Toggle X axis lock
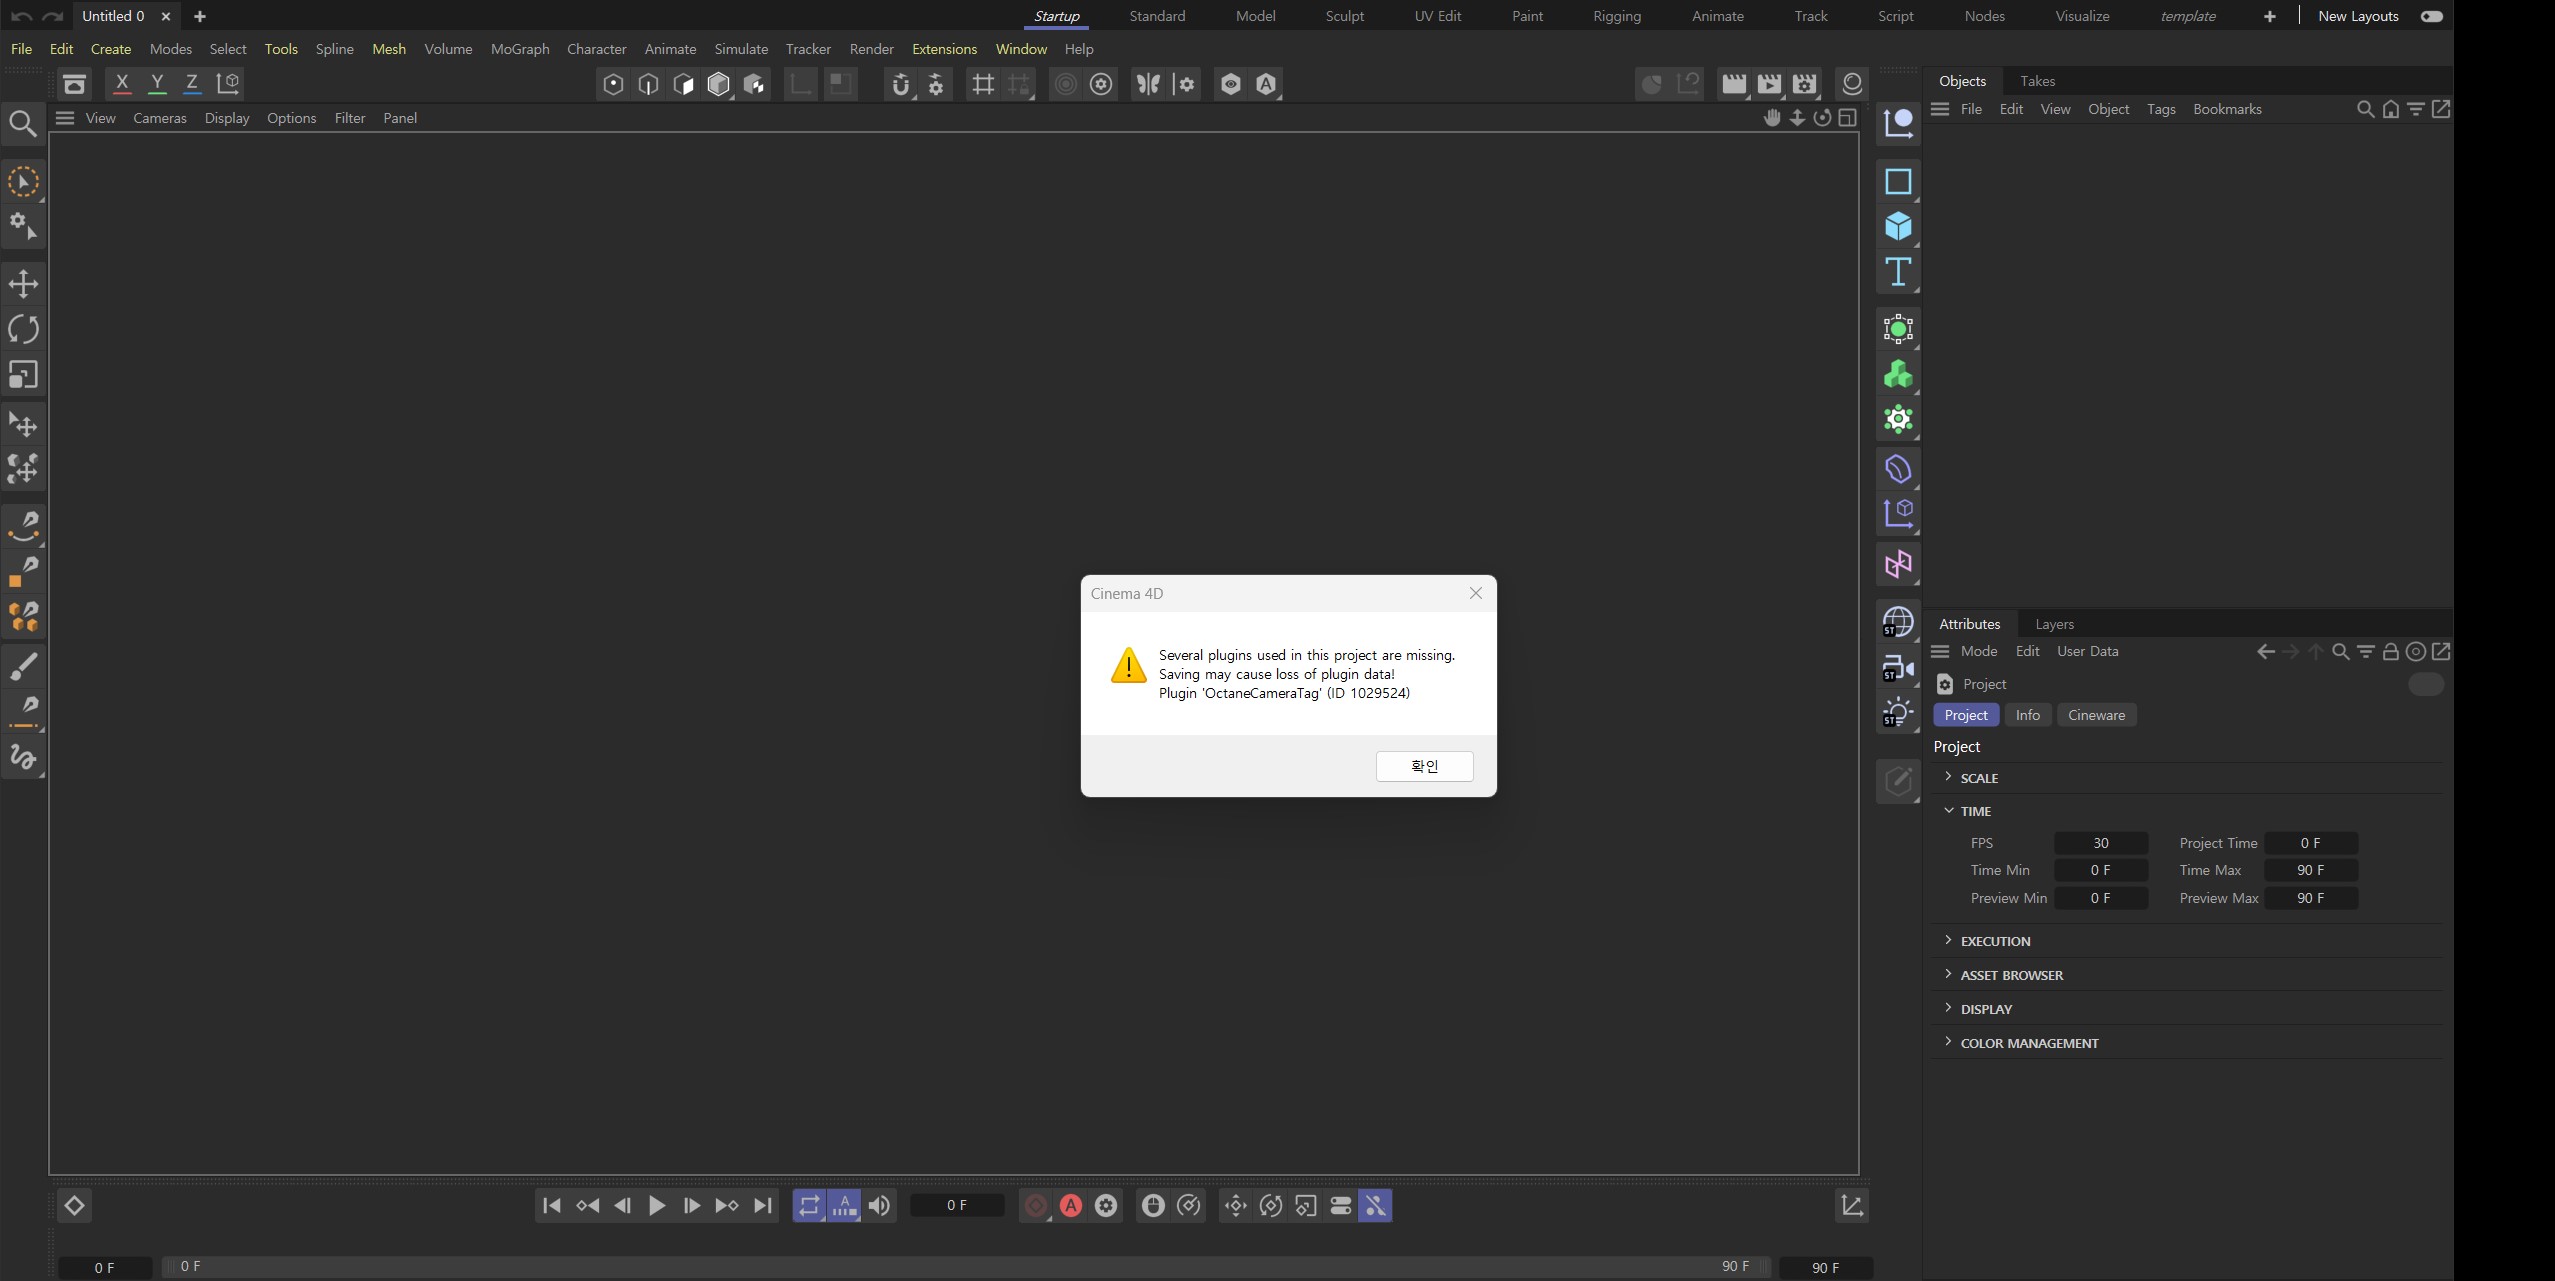This screenshot has height=1281, width=2555. [x=122, y=84]
